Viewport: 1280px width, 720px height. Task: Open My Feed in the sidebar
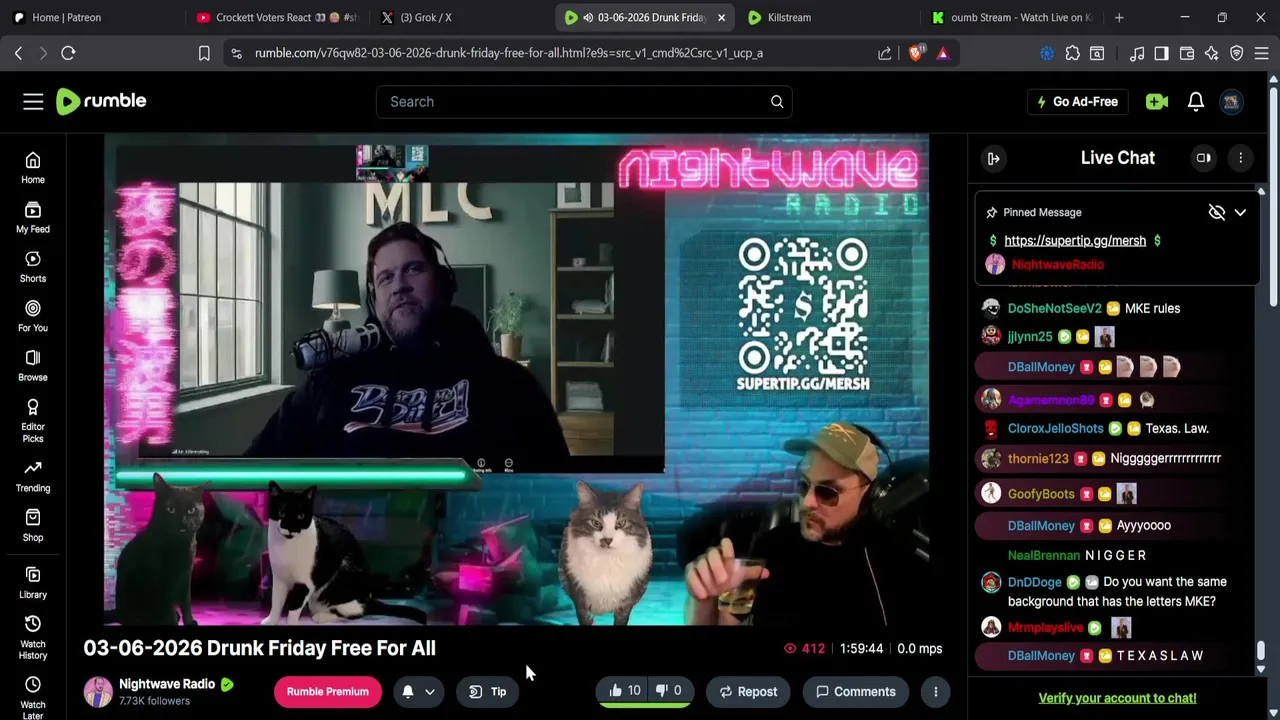click(33, 218)
